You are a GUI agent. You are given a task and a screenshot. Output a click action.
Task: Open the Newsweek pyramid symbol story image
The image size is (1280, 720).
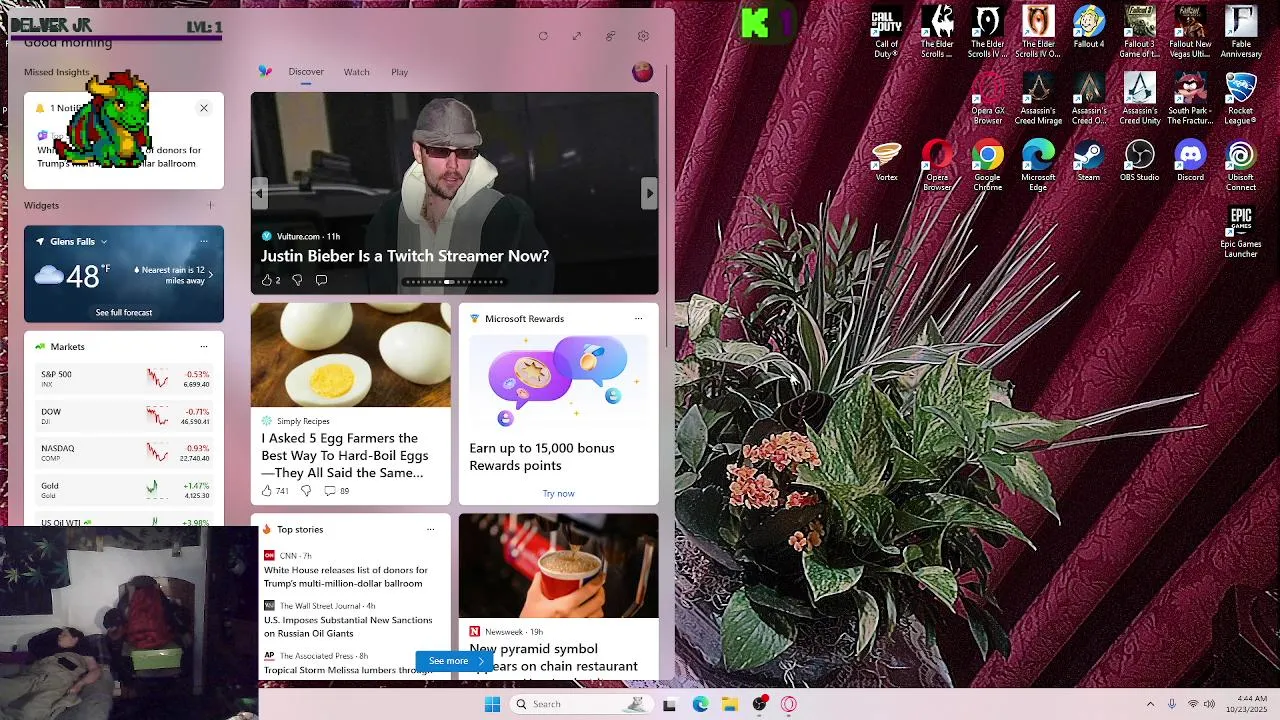coord(559,566)
